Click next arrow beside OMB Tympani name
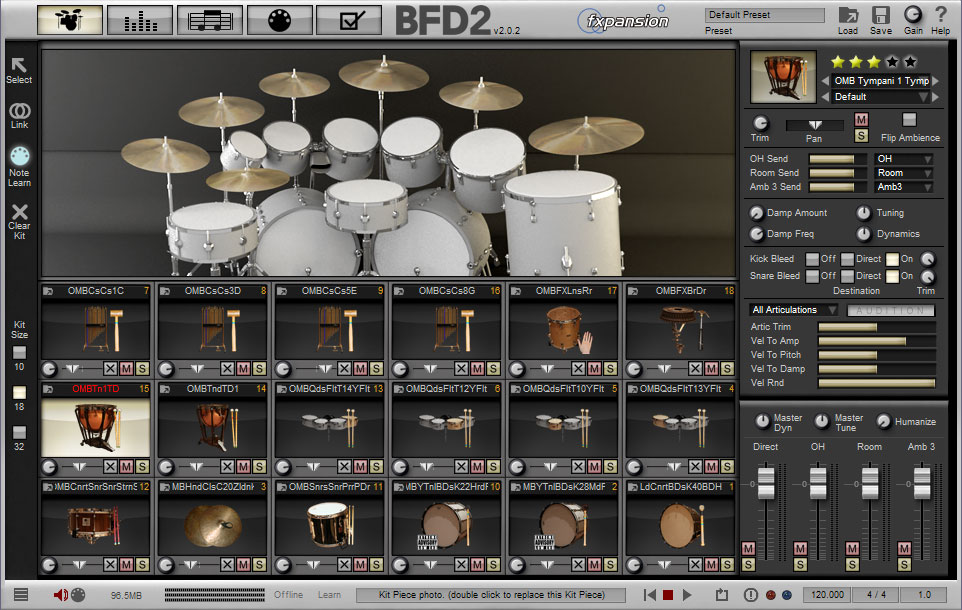This screenshot has height=610, width=962. point(936,81)
